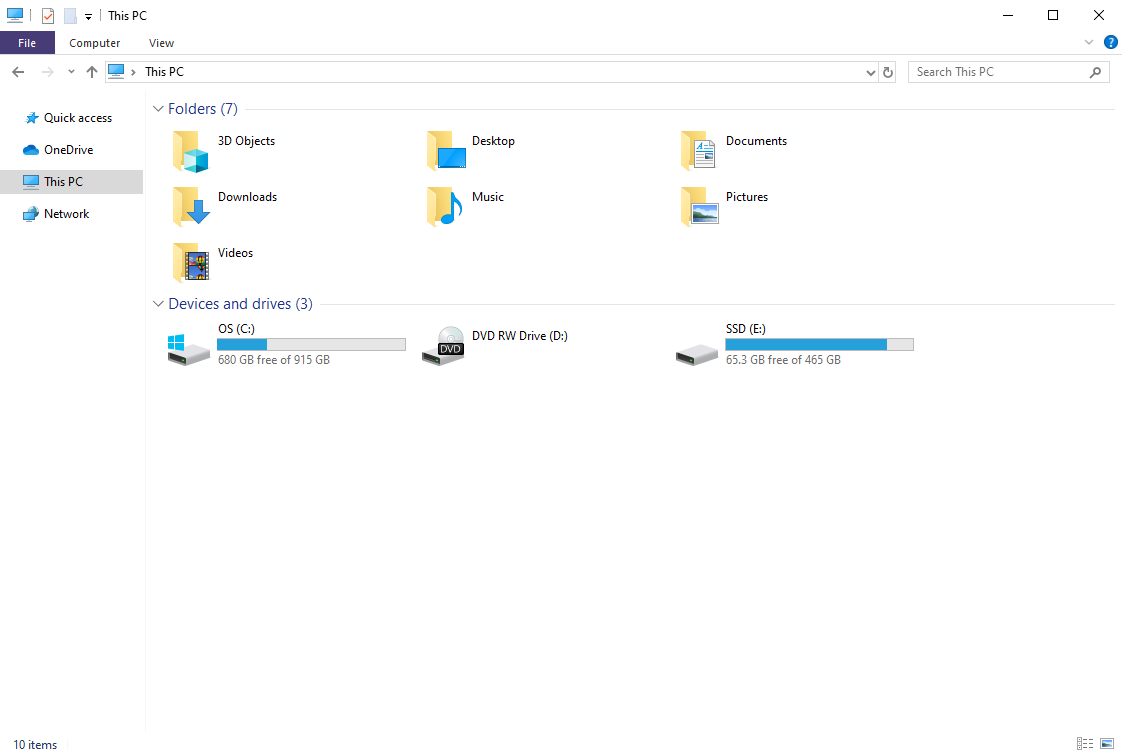Select the DVD RW Drive (D:) icon
This screenshot has height=755, width=1123.
444,345
